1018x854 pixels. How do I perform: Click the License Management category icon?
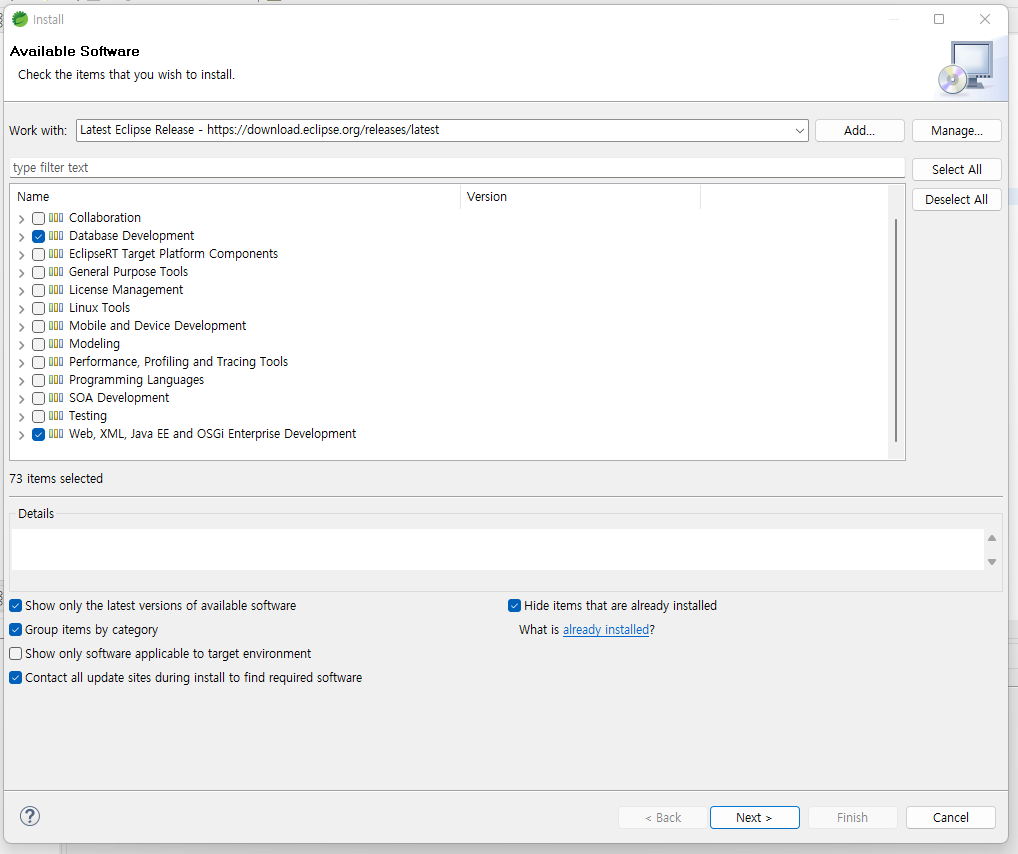pyautogui.click(x=56, y=290)
